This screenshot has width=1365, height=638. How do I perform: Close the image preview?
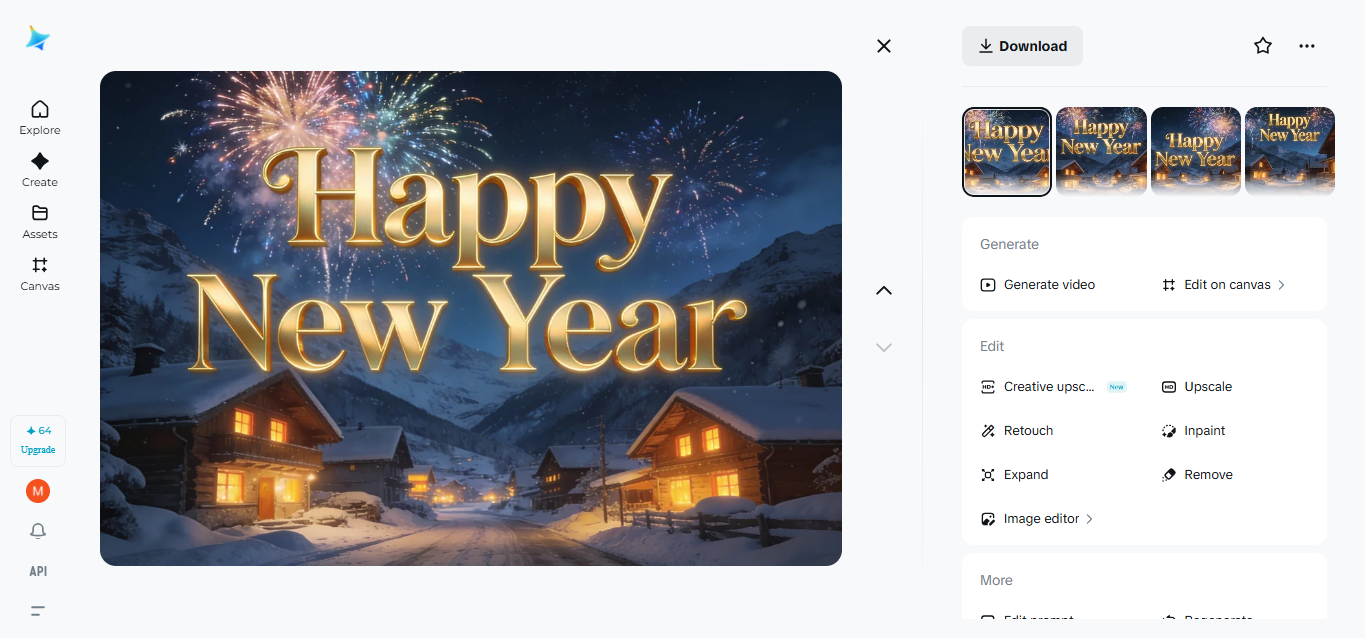[883, 46]
